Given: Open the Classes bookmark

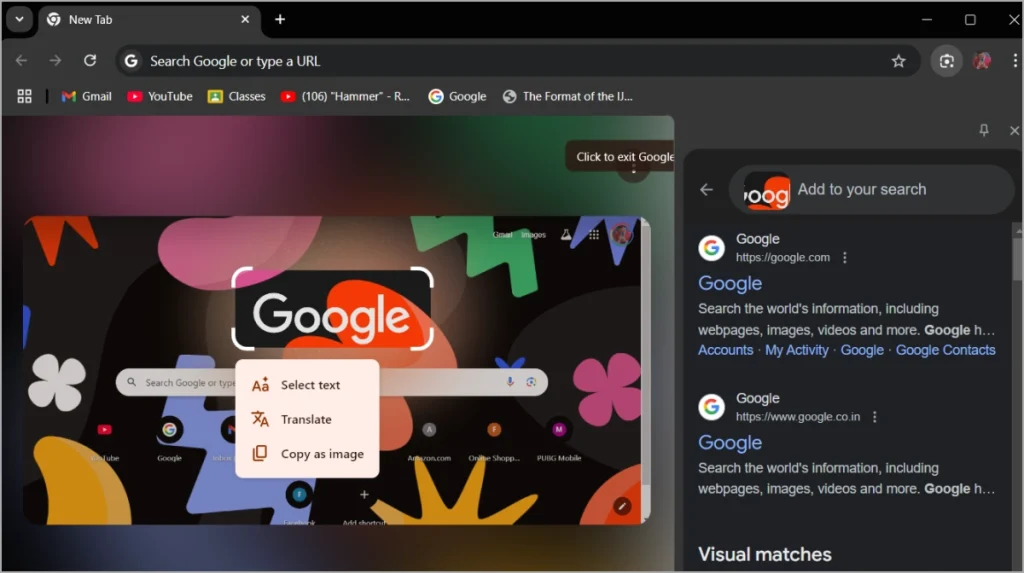Looking at the screenshot, I should click(236, 96).
